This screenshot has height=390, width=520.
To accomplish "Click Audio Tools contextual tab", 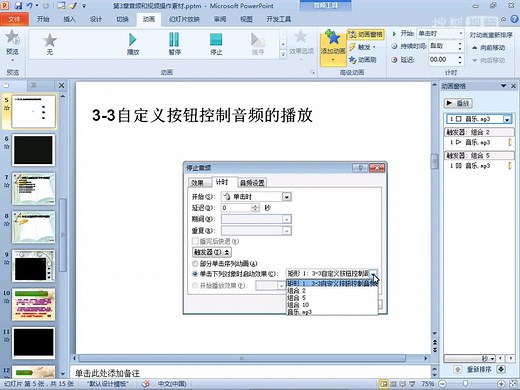I will [x=325, y=5].
